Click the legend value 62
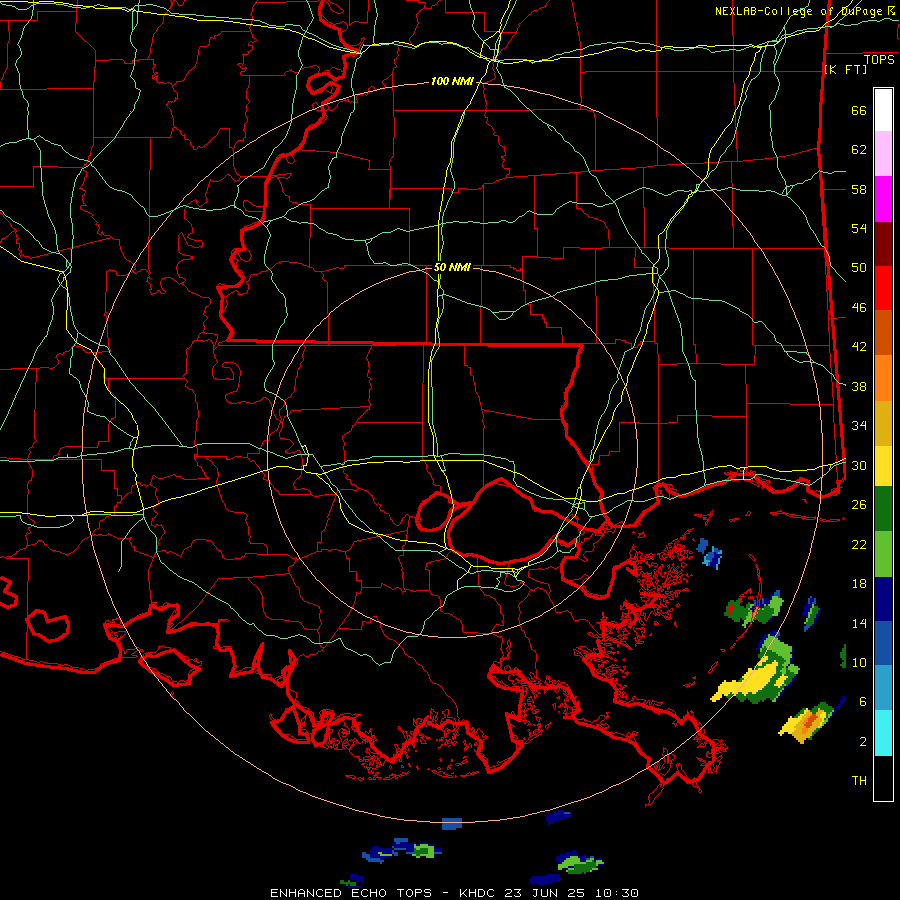 pos(859,150)
